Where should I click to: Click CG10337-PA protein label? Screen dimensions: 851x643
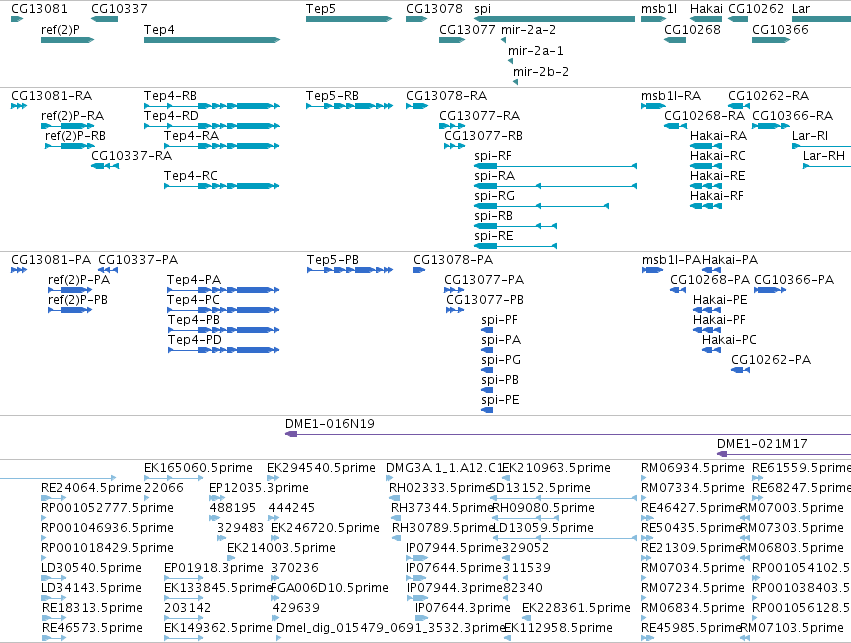138,260
